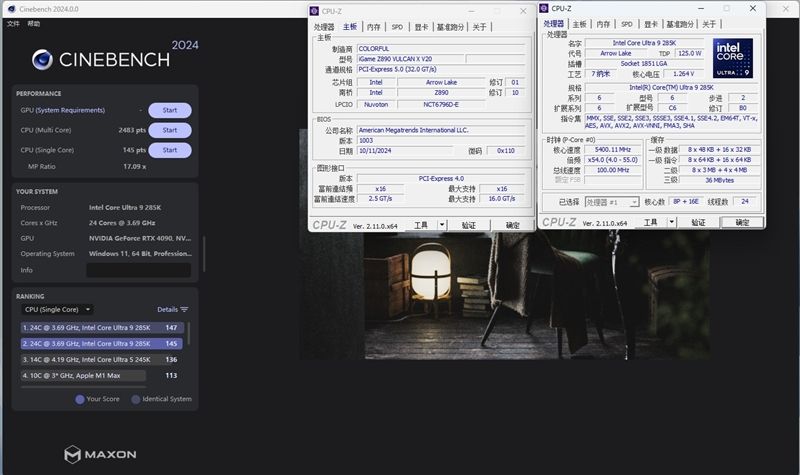Viewport: 800px width, 475px height.
Task: Select the Apple M1 Max ranking row
Action: tap(102, 375)
